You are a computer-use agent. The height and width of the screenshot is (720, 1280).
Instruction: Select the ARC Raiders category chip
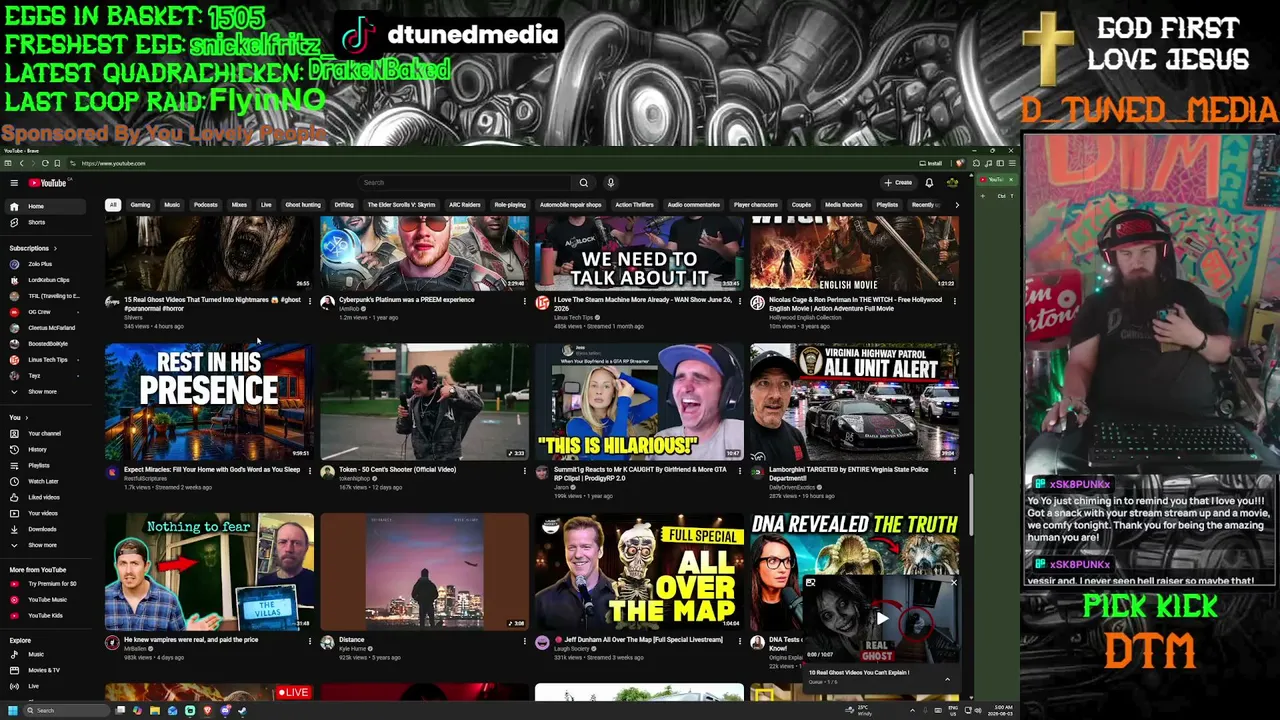pos(465,205)
